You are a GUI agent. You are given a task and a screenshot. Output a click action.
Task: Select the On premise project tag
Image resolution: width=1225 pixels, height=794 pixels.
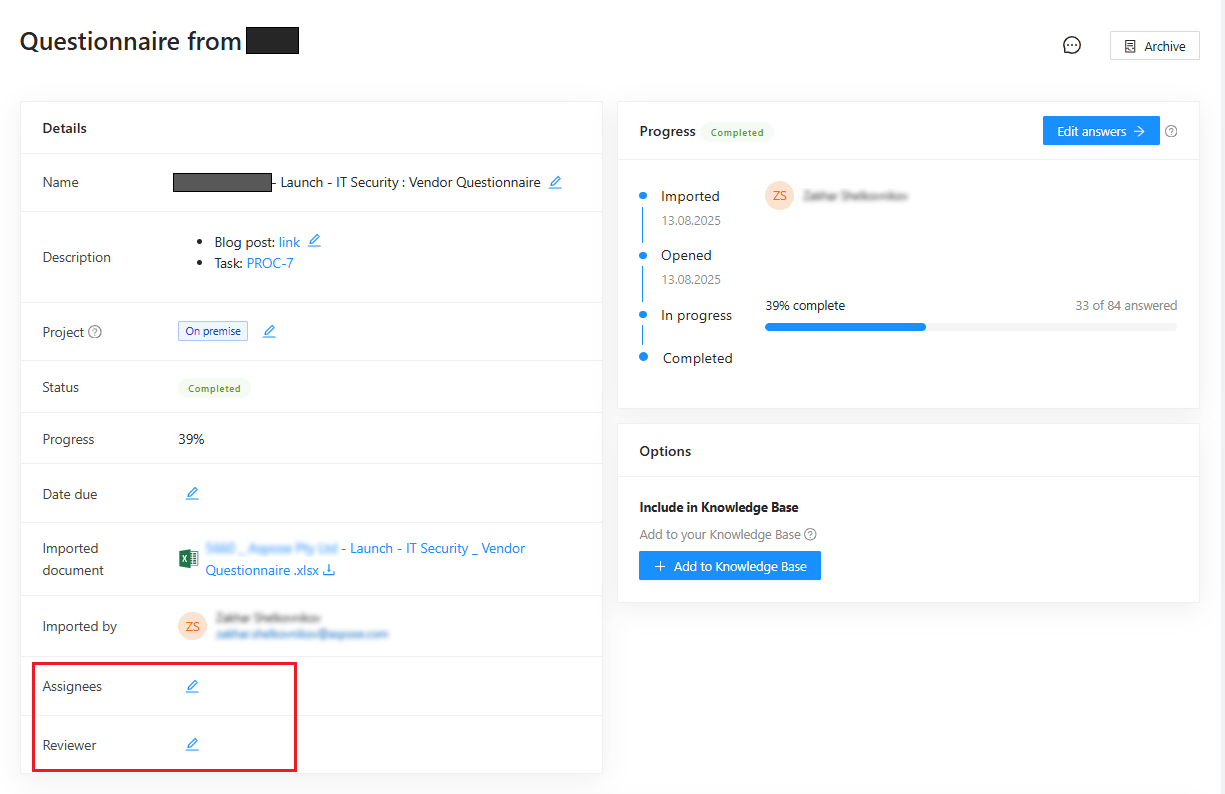[x=213, y=331]
